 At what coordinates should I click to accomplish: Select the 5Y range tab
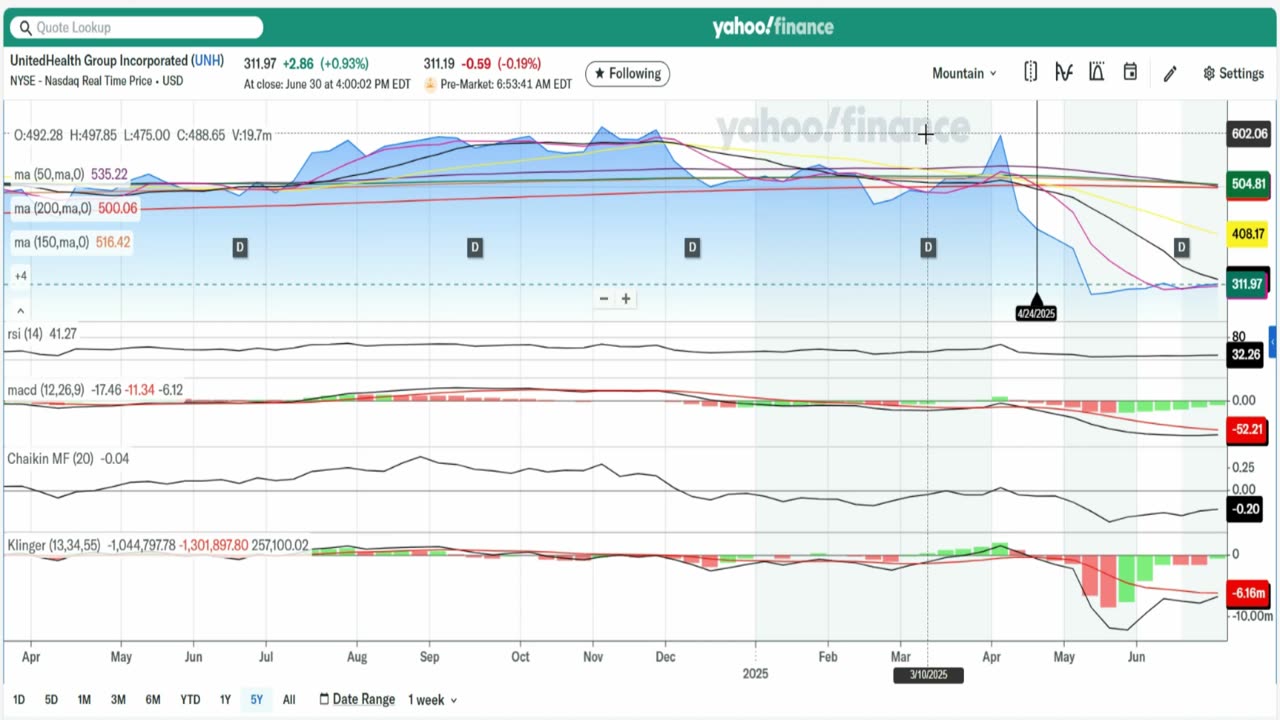pos(256,700)
